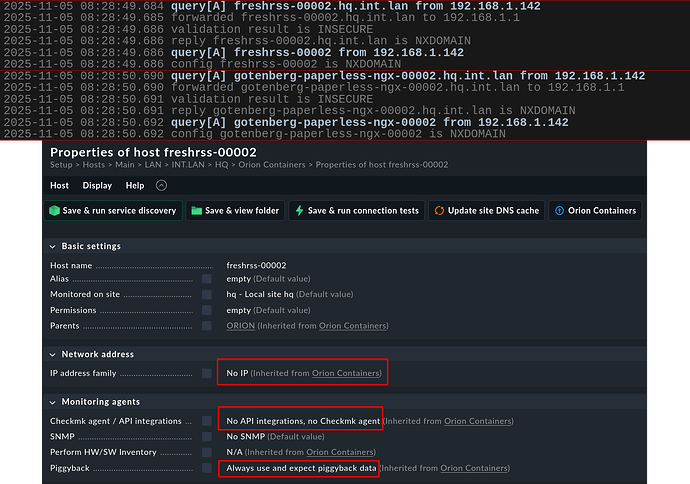This screenshot has width=690, height=484.
Task: Click 'Properties of host freshrss-00002' breadcrumb entry
Action: (382, 165)
